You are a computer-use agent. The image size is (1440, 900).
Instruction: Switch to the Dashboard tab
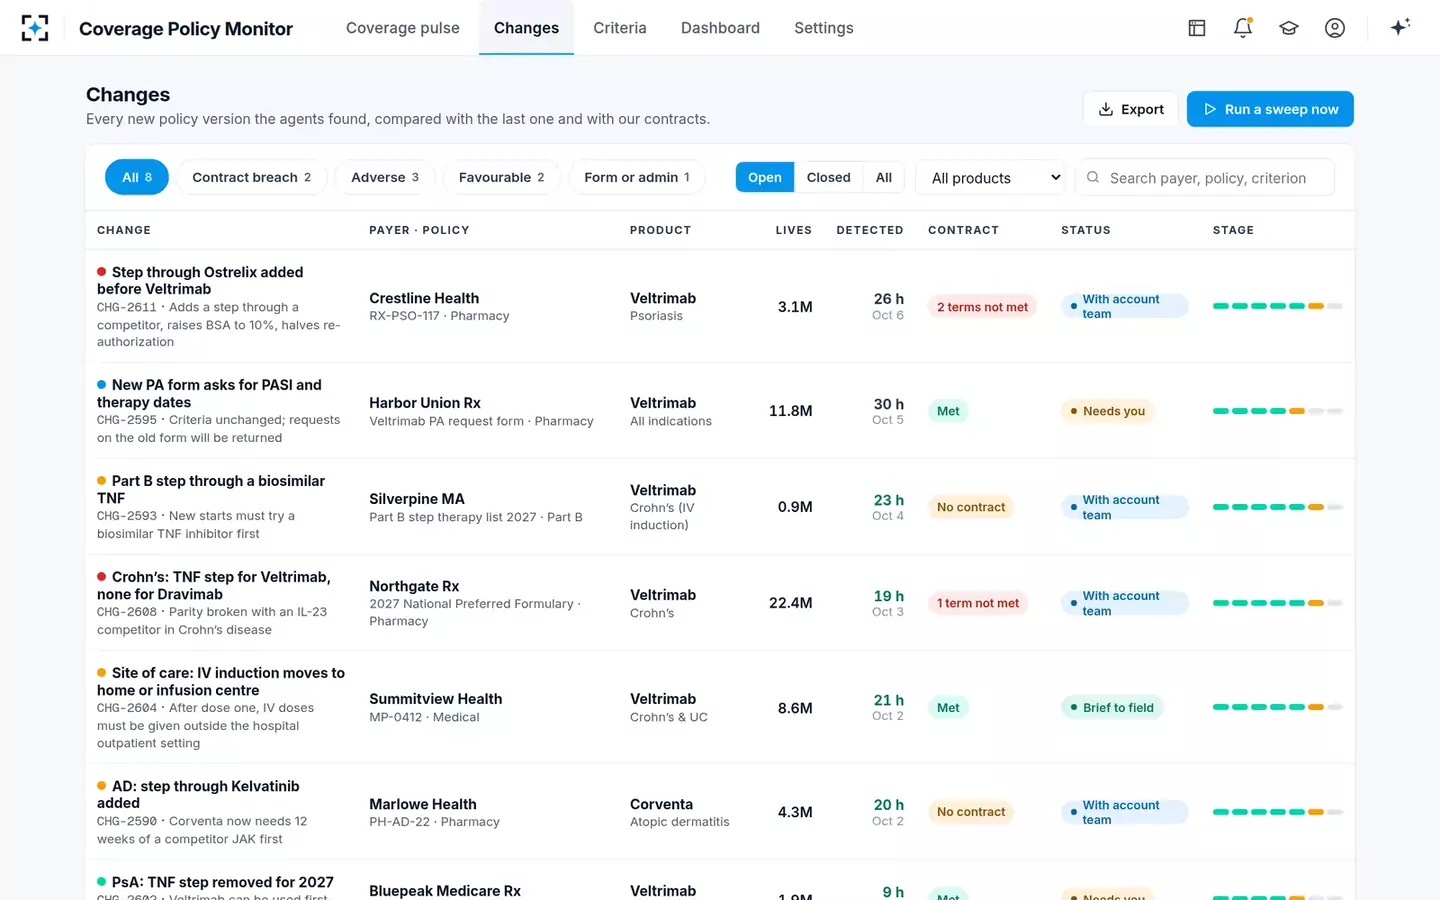720,28
